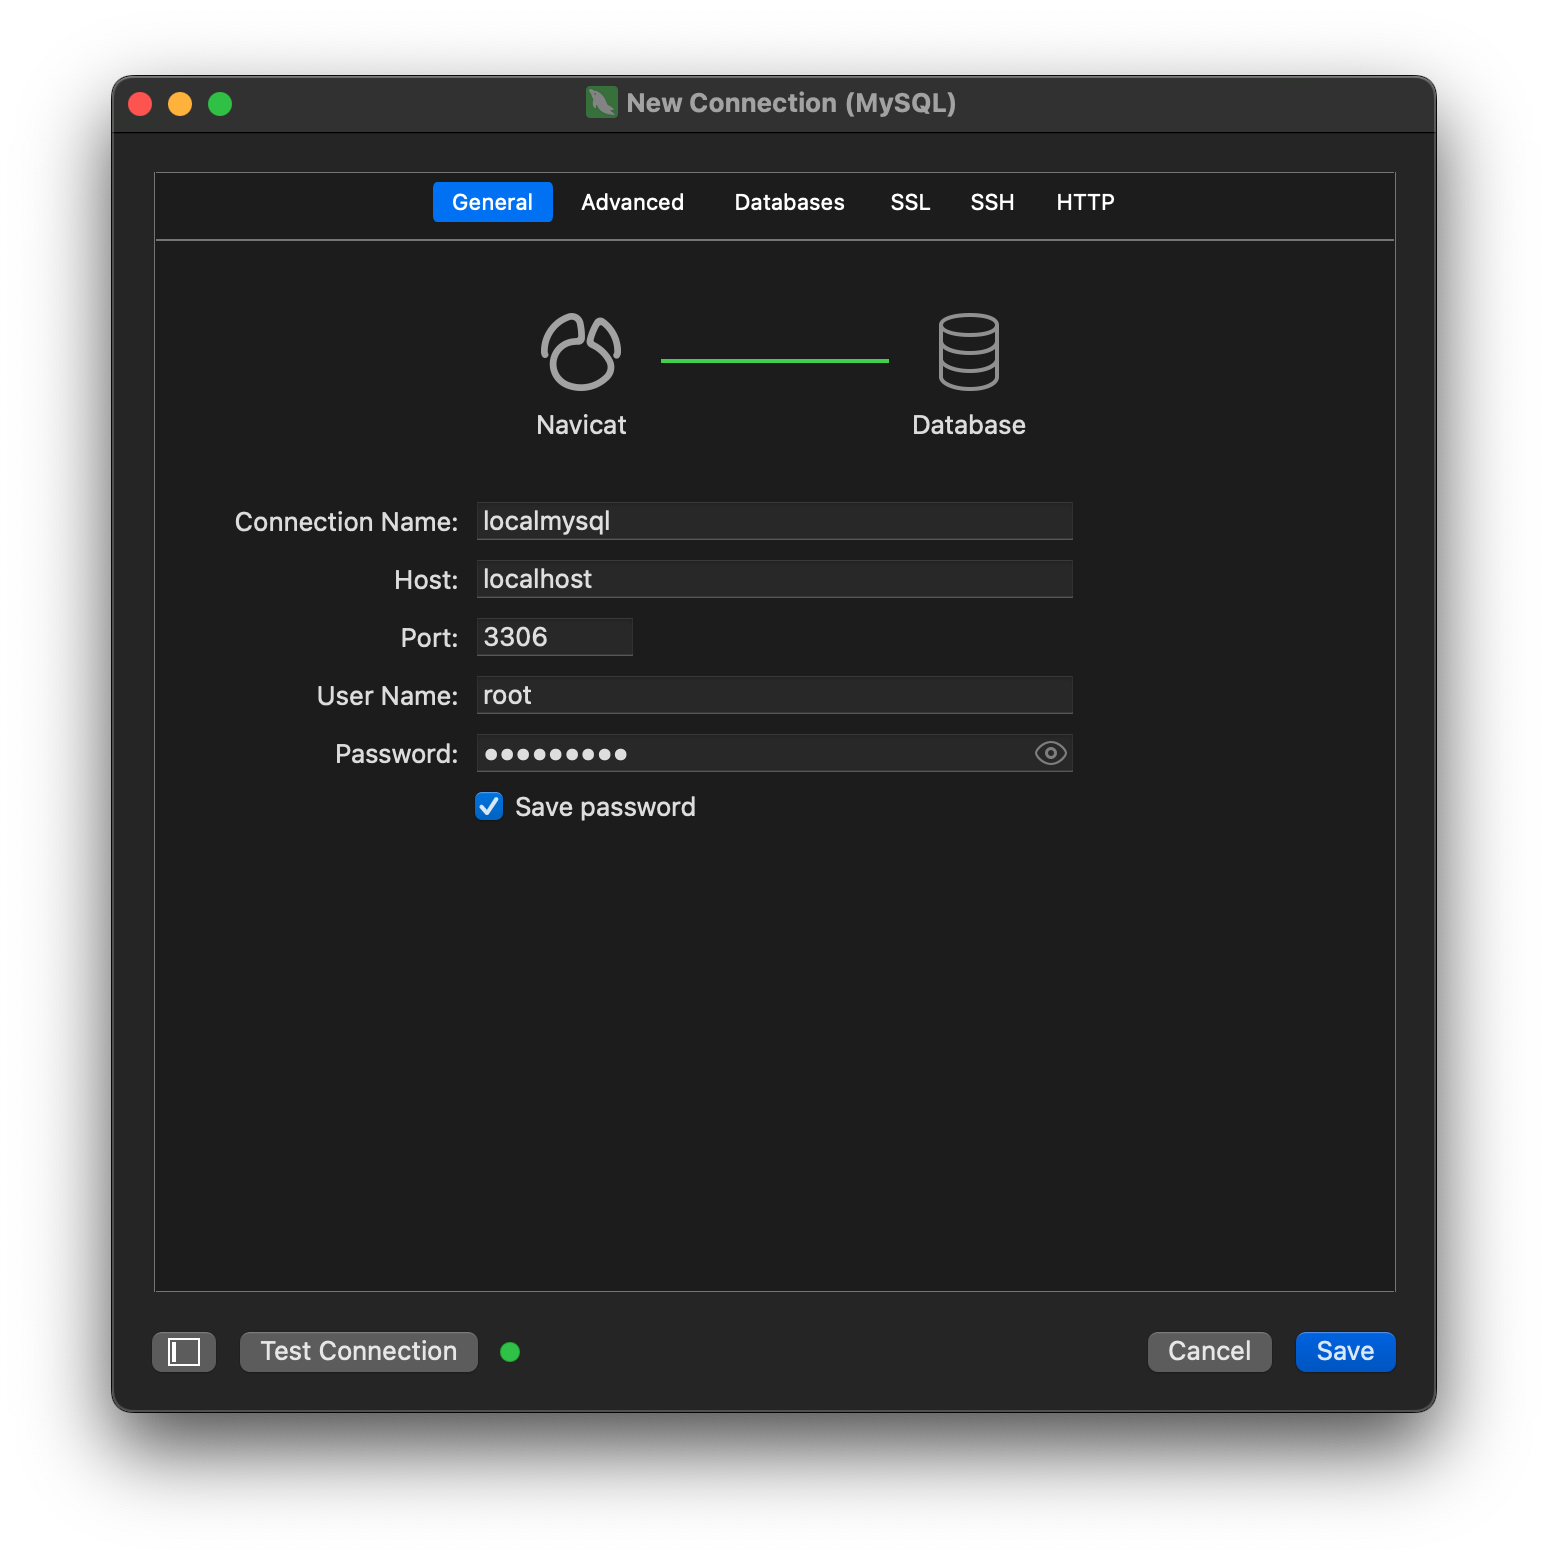The image size is (1548, 1560).
Task: Toggle the sidebar panel icon at bottom left
Action: click(183, 1351)
